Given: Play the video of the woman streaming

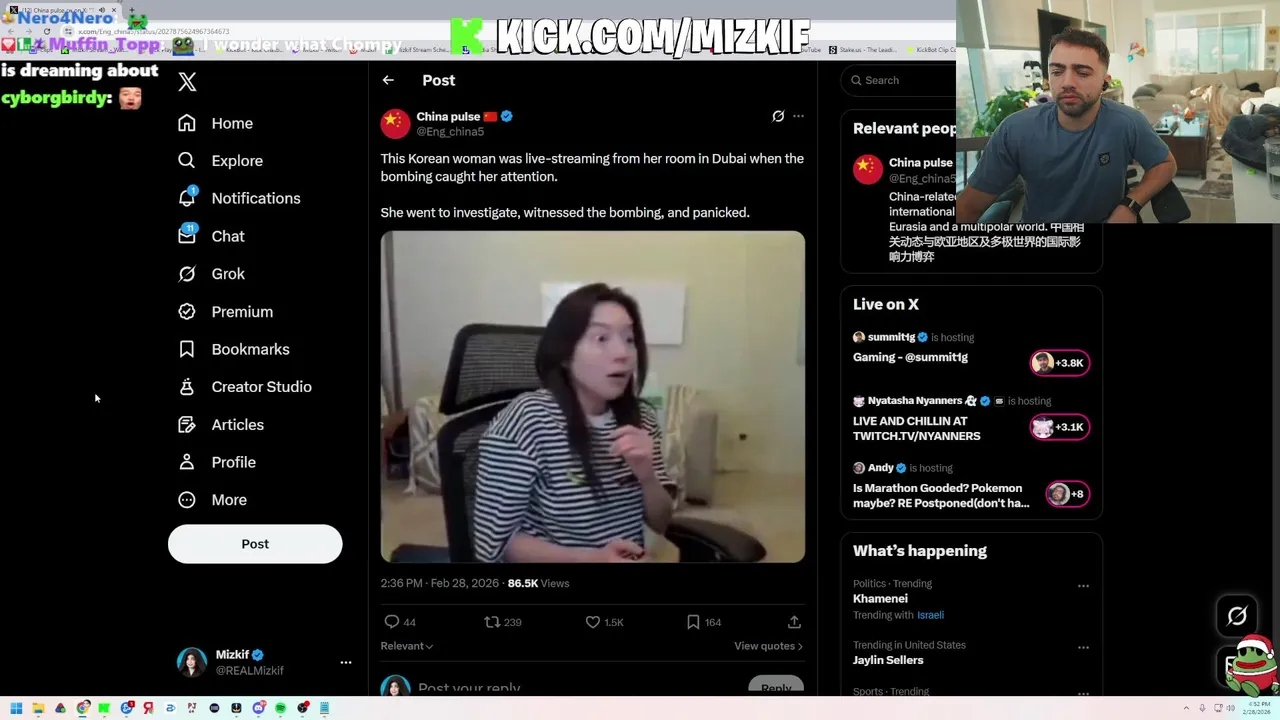Looking at the screenshot, I should pyautogui.click(x=592, y=397).
